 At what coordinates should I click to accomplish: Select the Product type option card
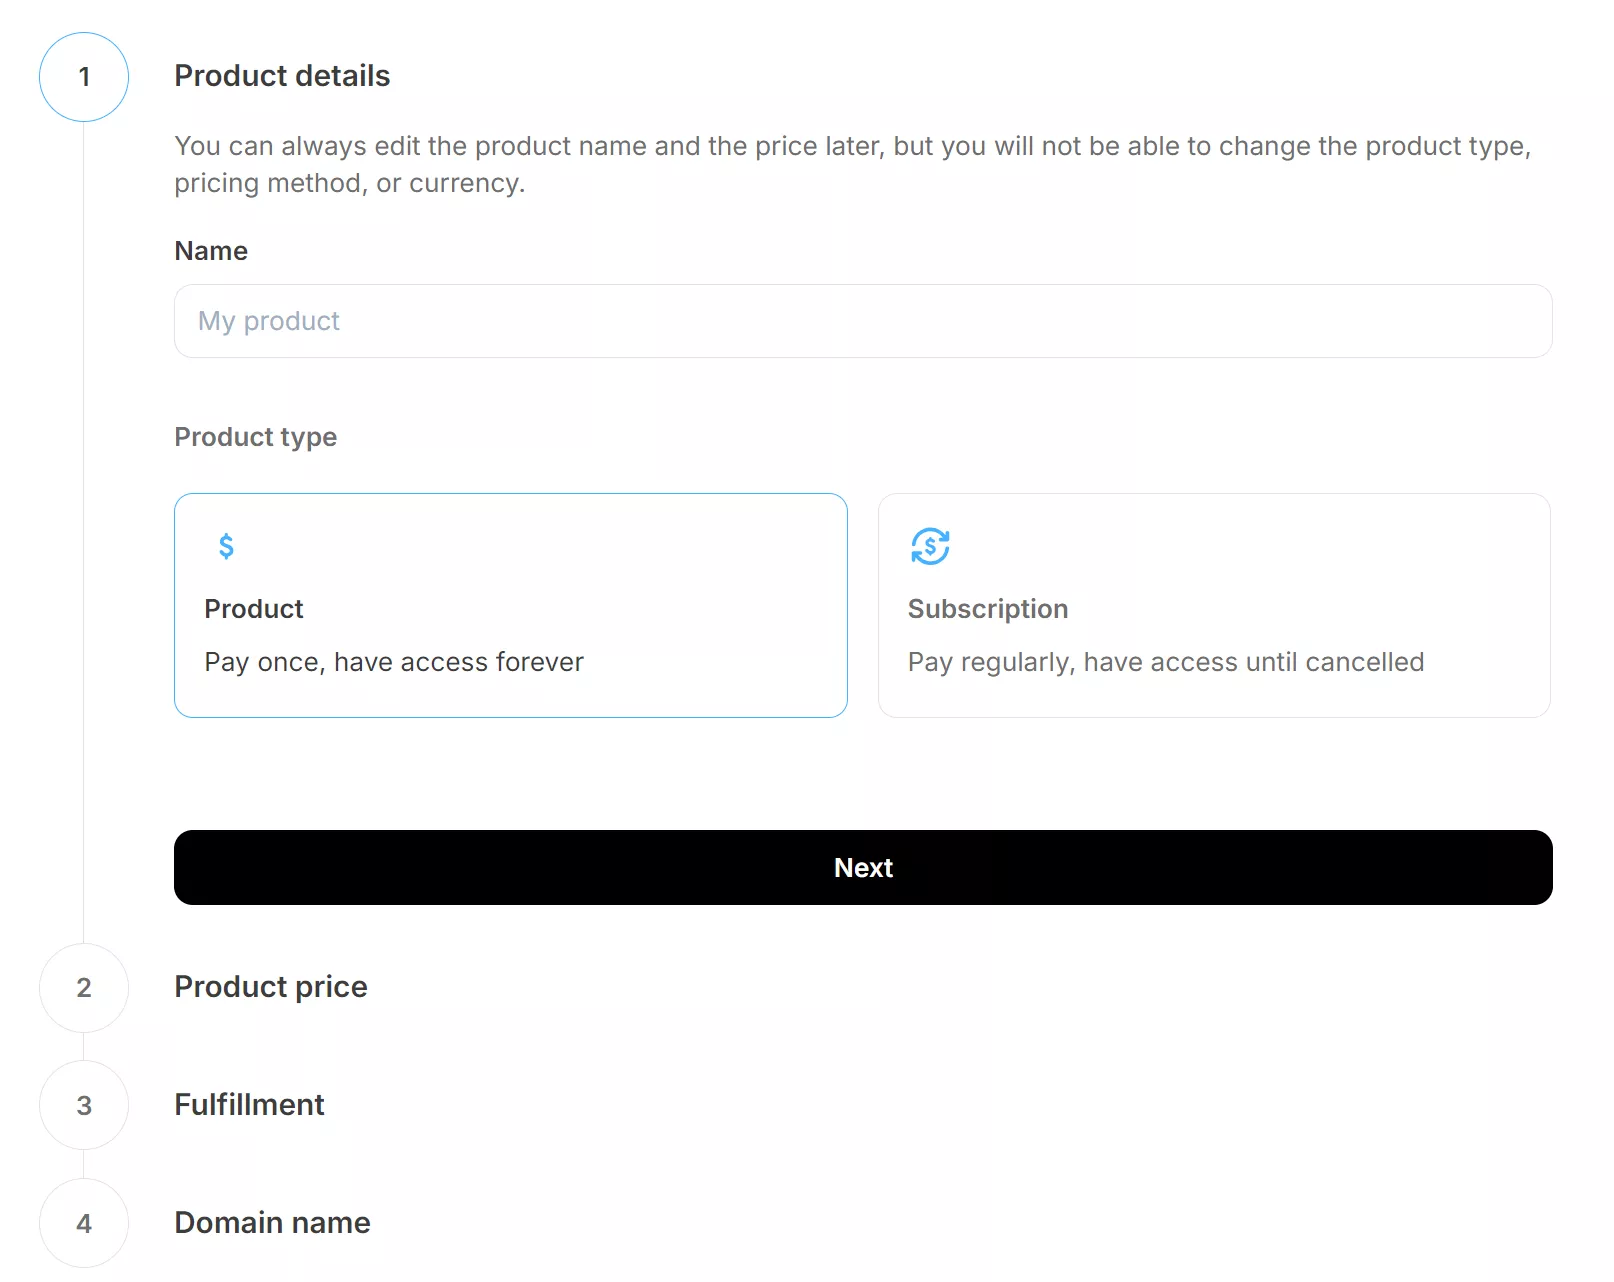[510, 605]
